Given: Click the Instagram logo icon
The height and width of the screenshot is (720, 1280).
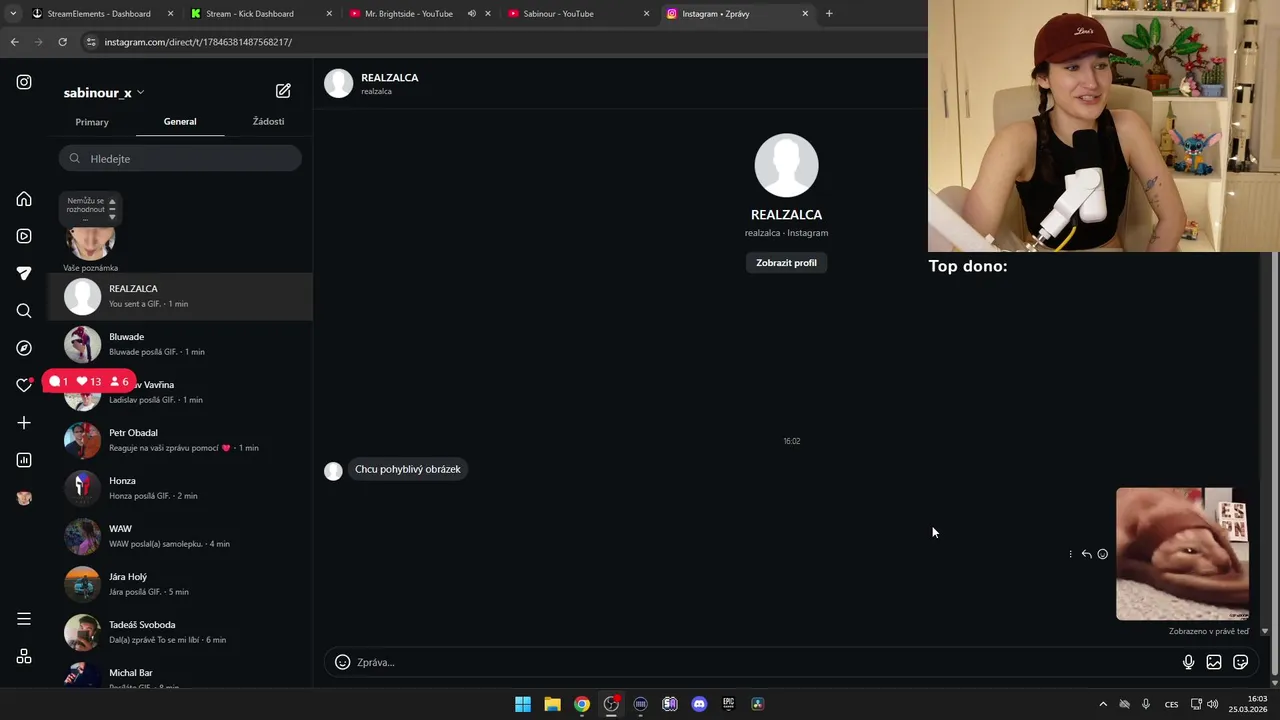Looking at the screenshot, I should click(x=24, y=82).
